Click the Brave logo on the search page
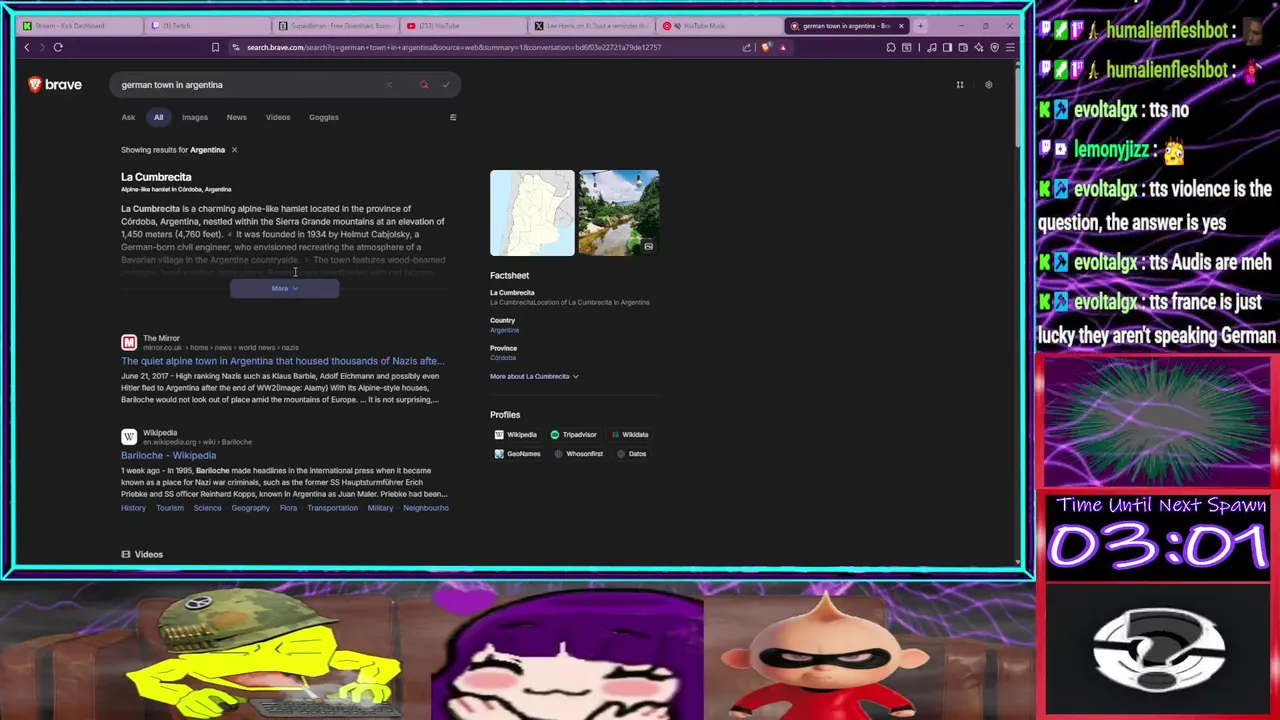 55,85
